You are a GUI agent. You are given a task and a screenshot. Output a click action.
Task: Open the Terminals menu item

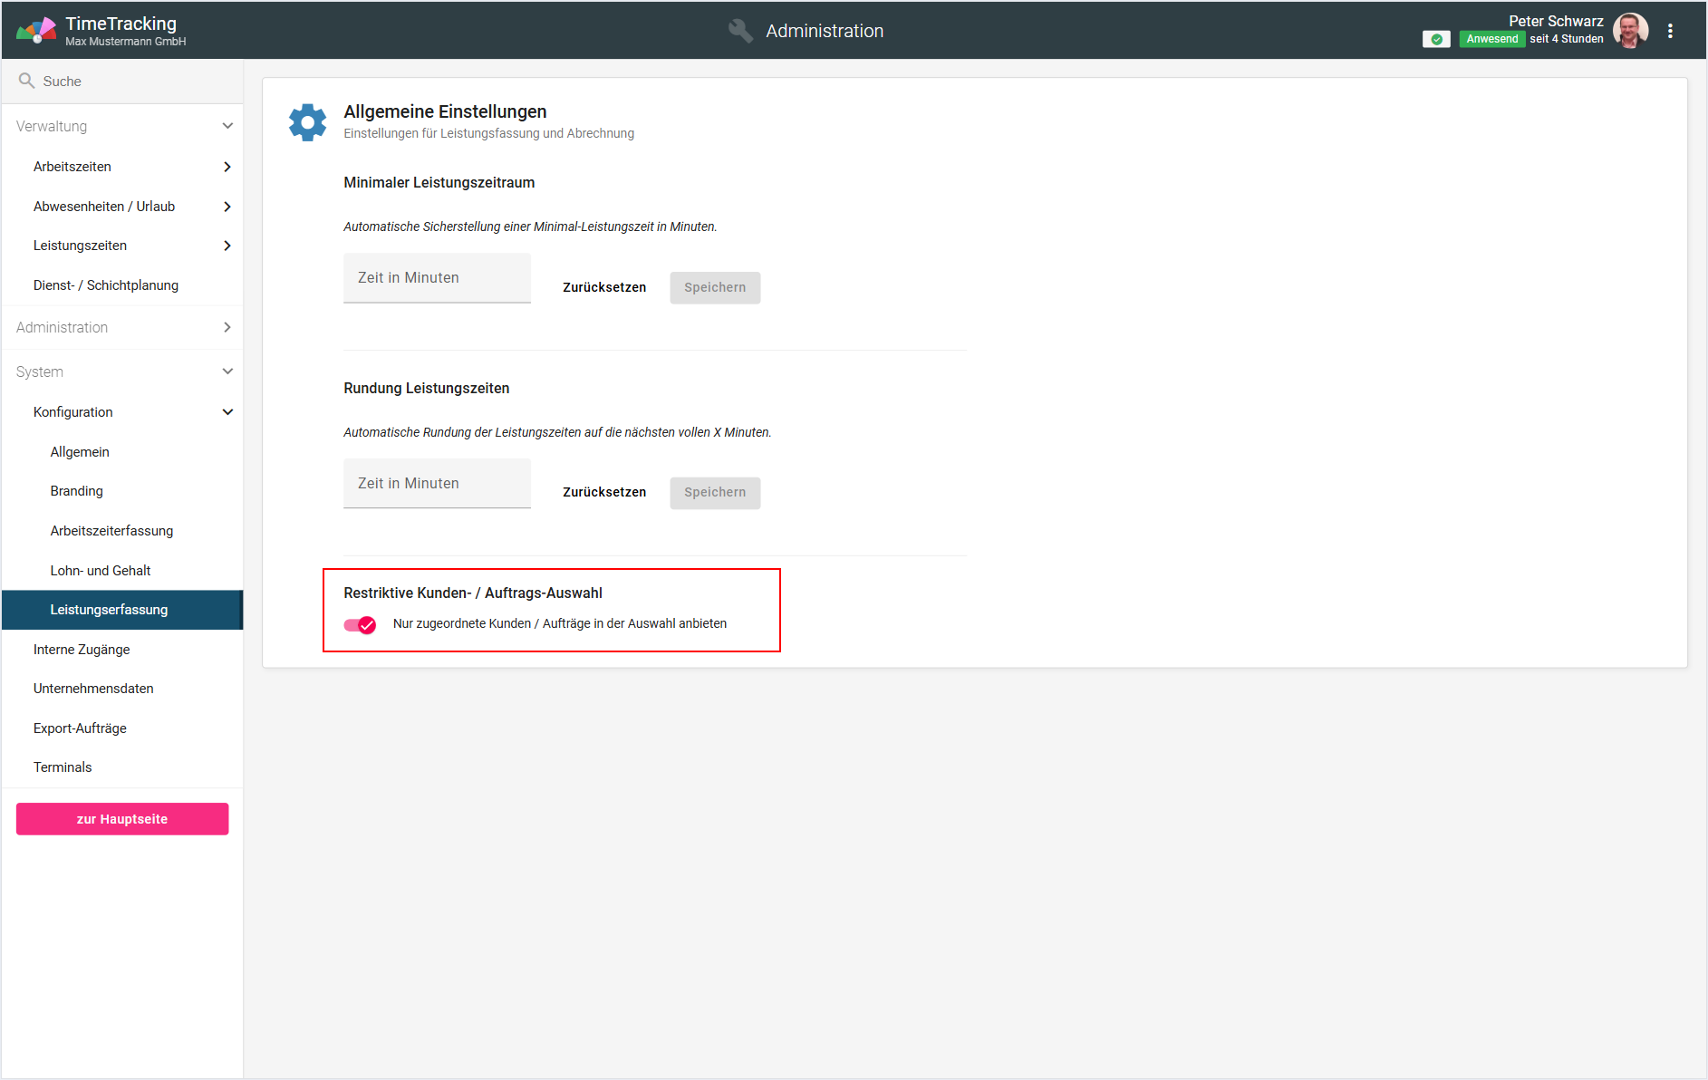[x=62, y=767]
